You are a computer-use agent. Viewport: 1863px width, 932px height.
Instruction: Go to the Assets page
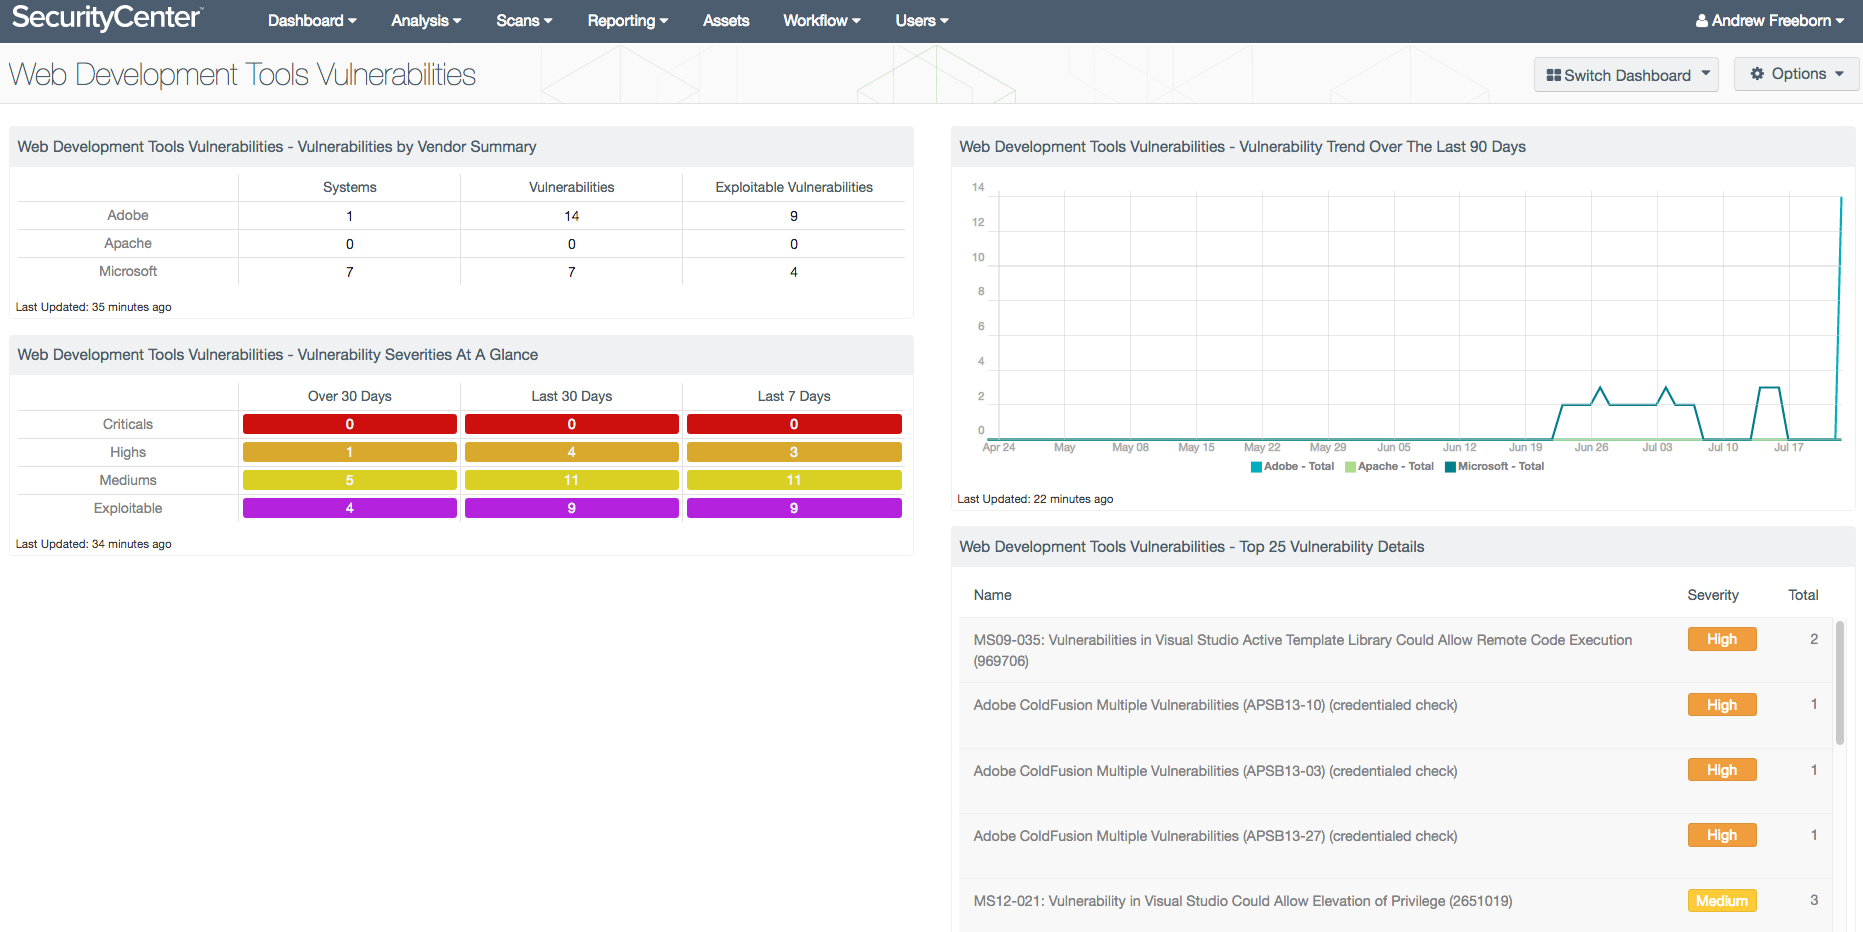click(x=726, y=21)
